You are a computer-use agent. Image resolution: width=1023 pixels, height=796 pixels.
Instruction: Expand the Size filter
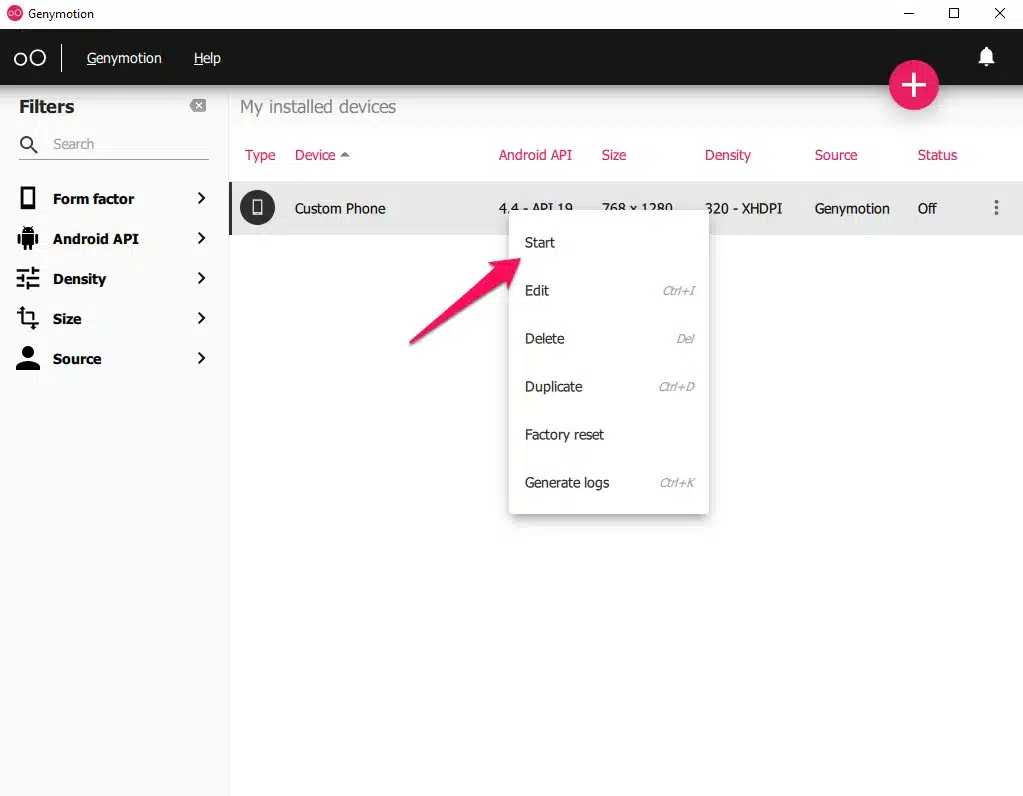pyautogui.click(x=201, y=318)
